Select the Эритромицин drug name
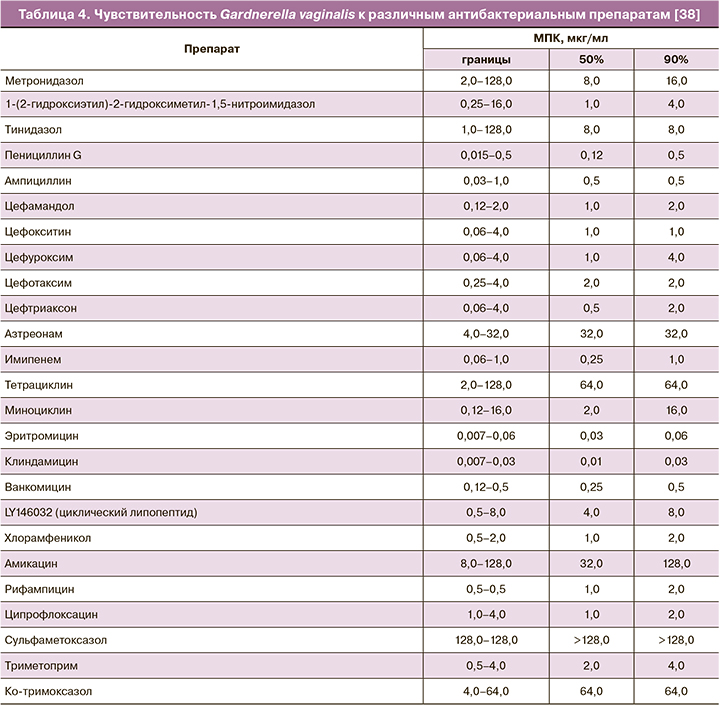The width and height of the screenshot is (720, 709). point(41,436)
